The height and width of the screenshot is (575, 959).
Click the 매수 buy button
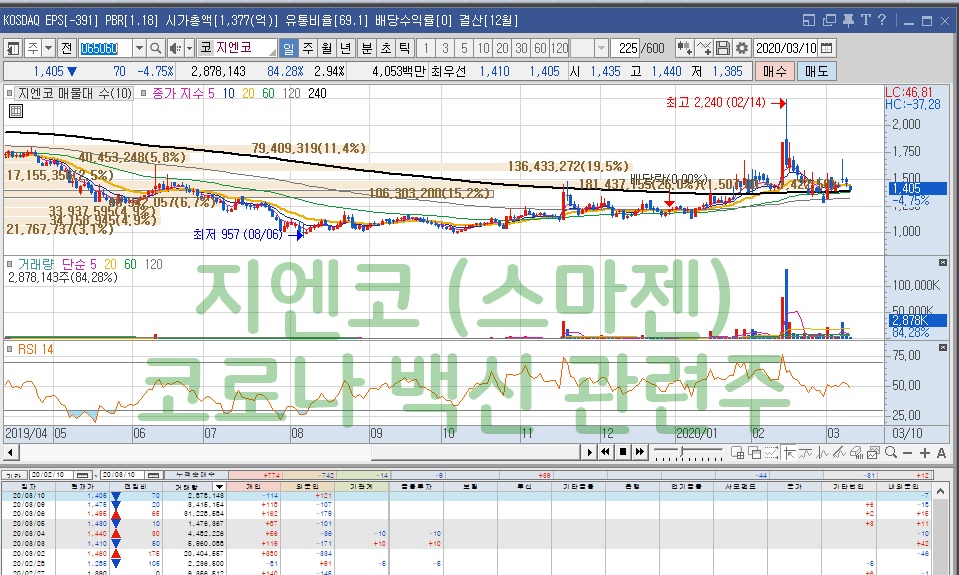coord(774,72)
